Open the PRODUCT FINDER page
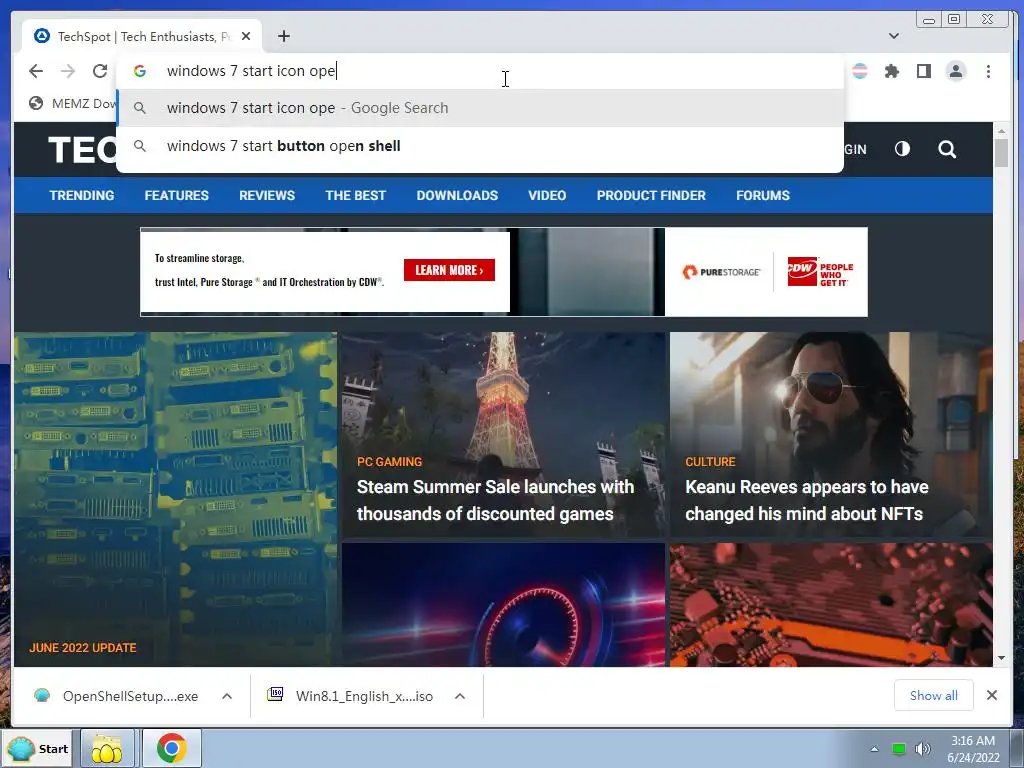Image resolution: width=1024 pixels, height=768 pixels. pyautogui.click(x=651, y=195)
